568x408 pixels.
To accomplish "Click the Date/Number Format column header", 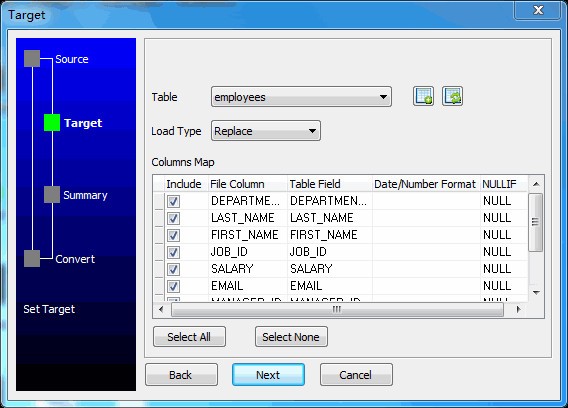I will coord(426,184).
